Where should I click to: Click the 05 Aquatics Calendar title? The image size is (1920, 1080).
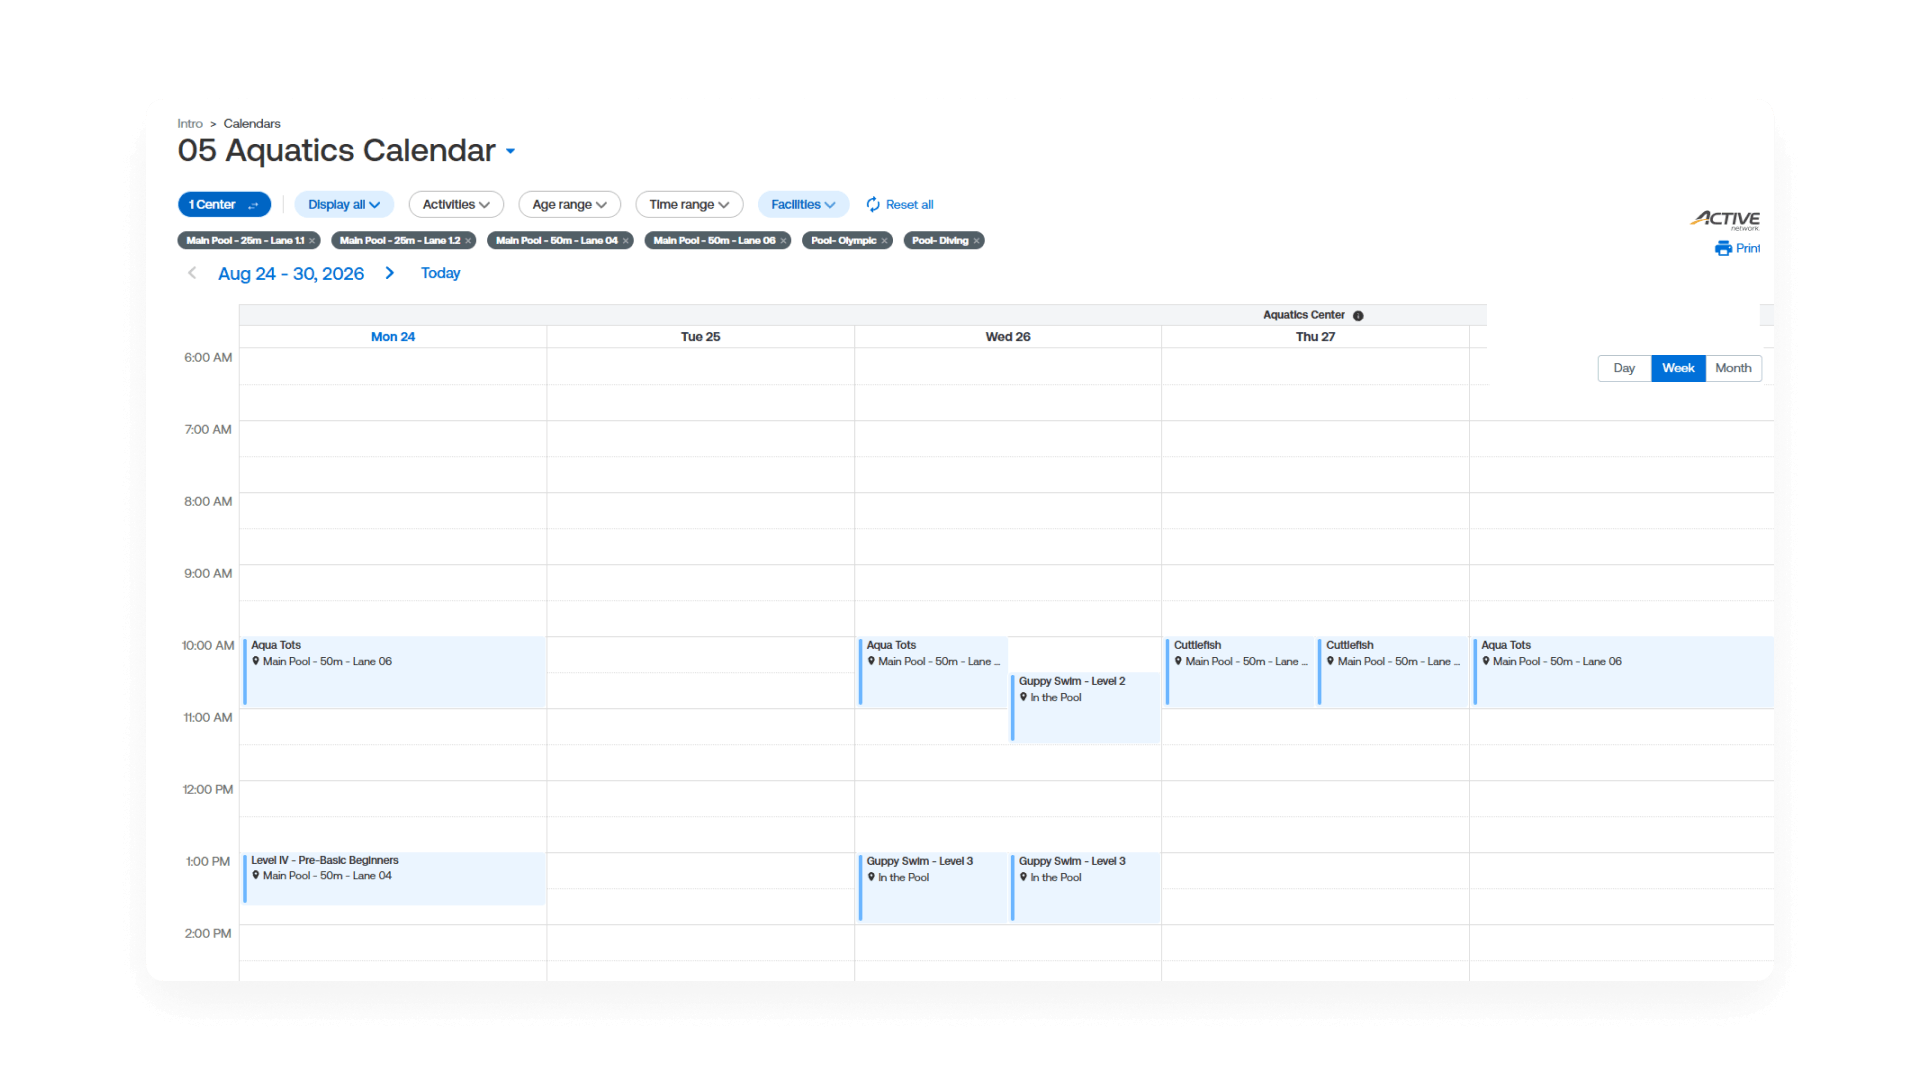(336, 150)
